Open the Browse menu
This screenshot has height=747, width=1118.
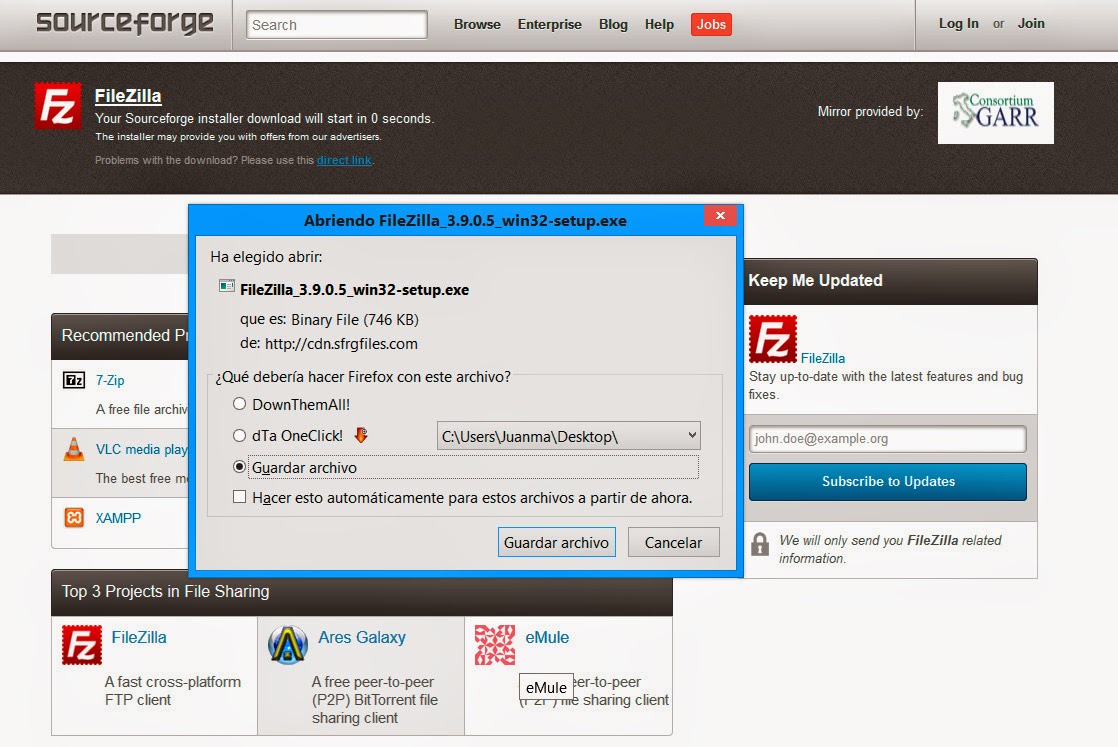[477, 24]
